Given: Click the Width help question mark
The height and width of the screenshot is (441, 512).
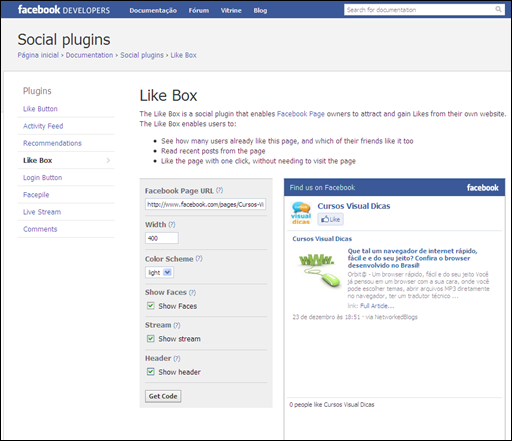Looking at the screenshot, I should 172,224.
